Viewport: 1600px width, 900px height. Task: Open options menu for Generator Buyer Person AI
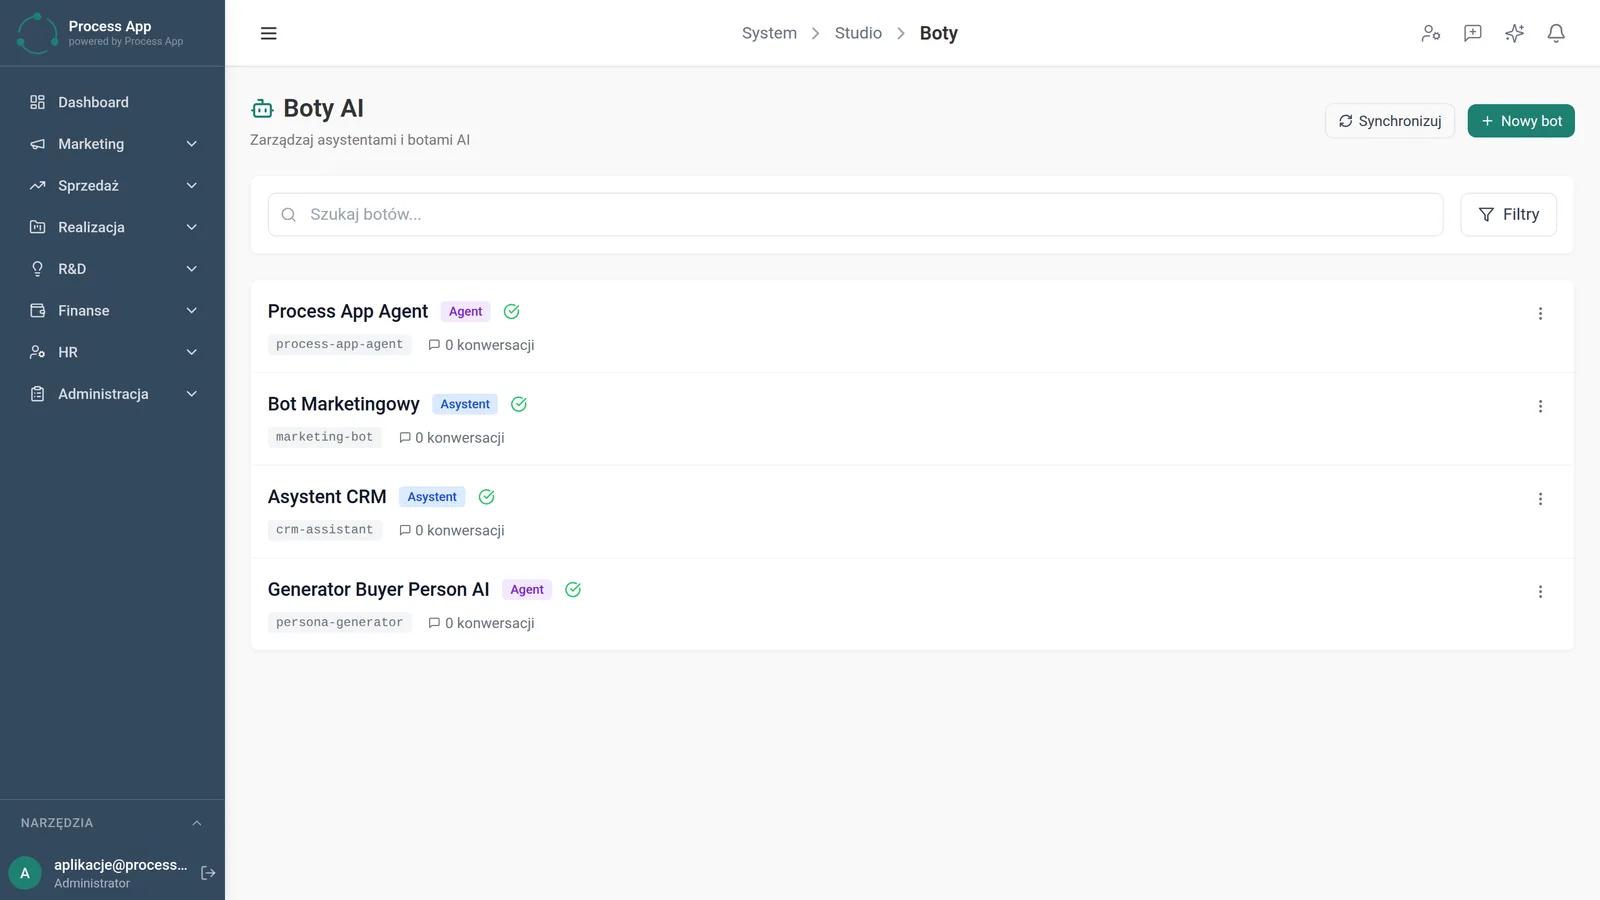click(x=1540, y=591)
